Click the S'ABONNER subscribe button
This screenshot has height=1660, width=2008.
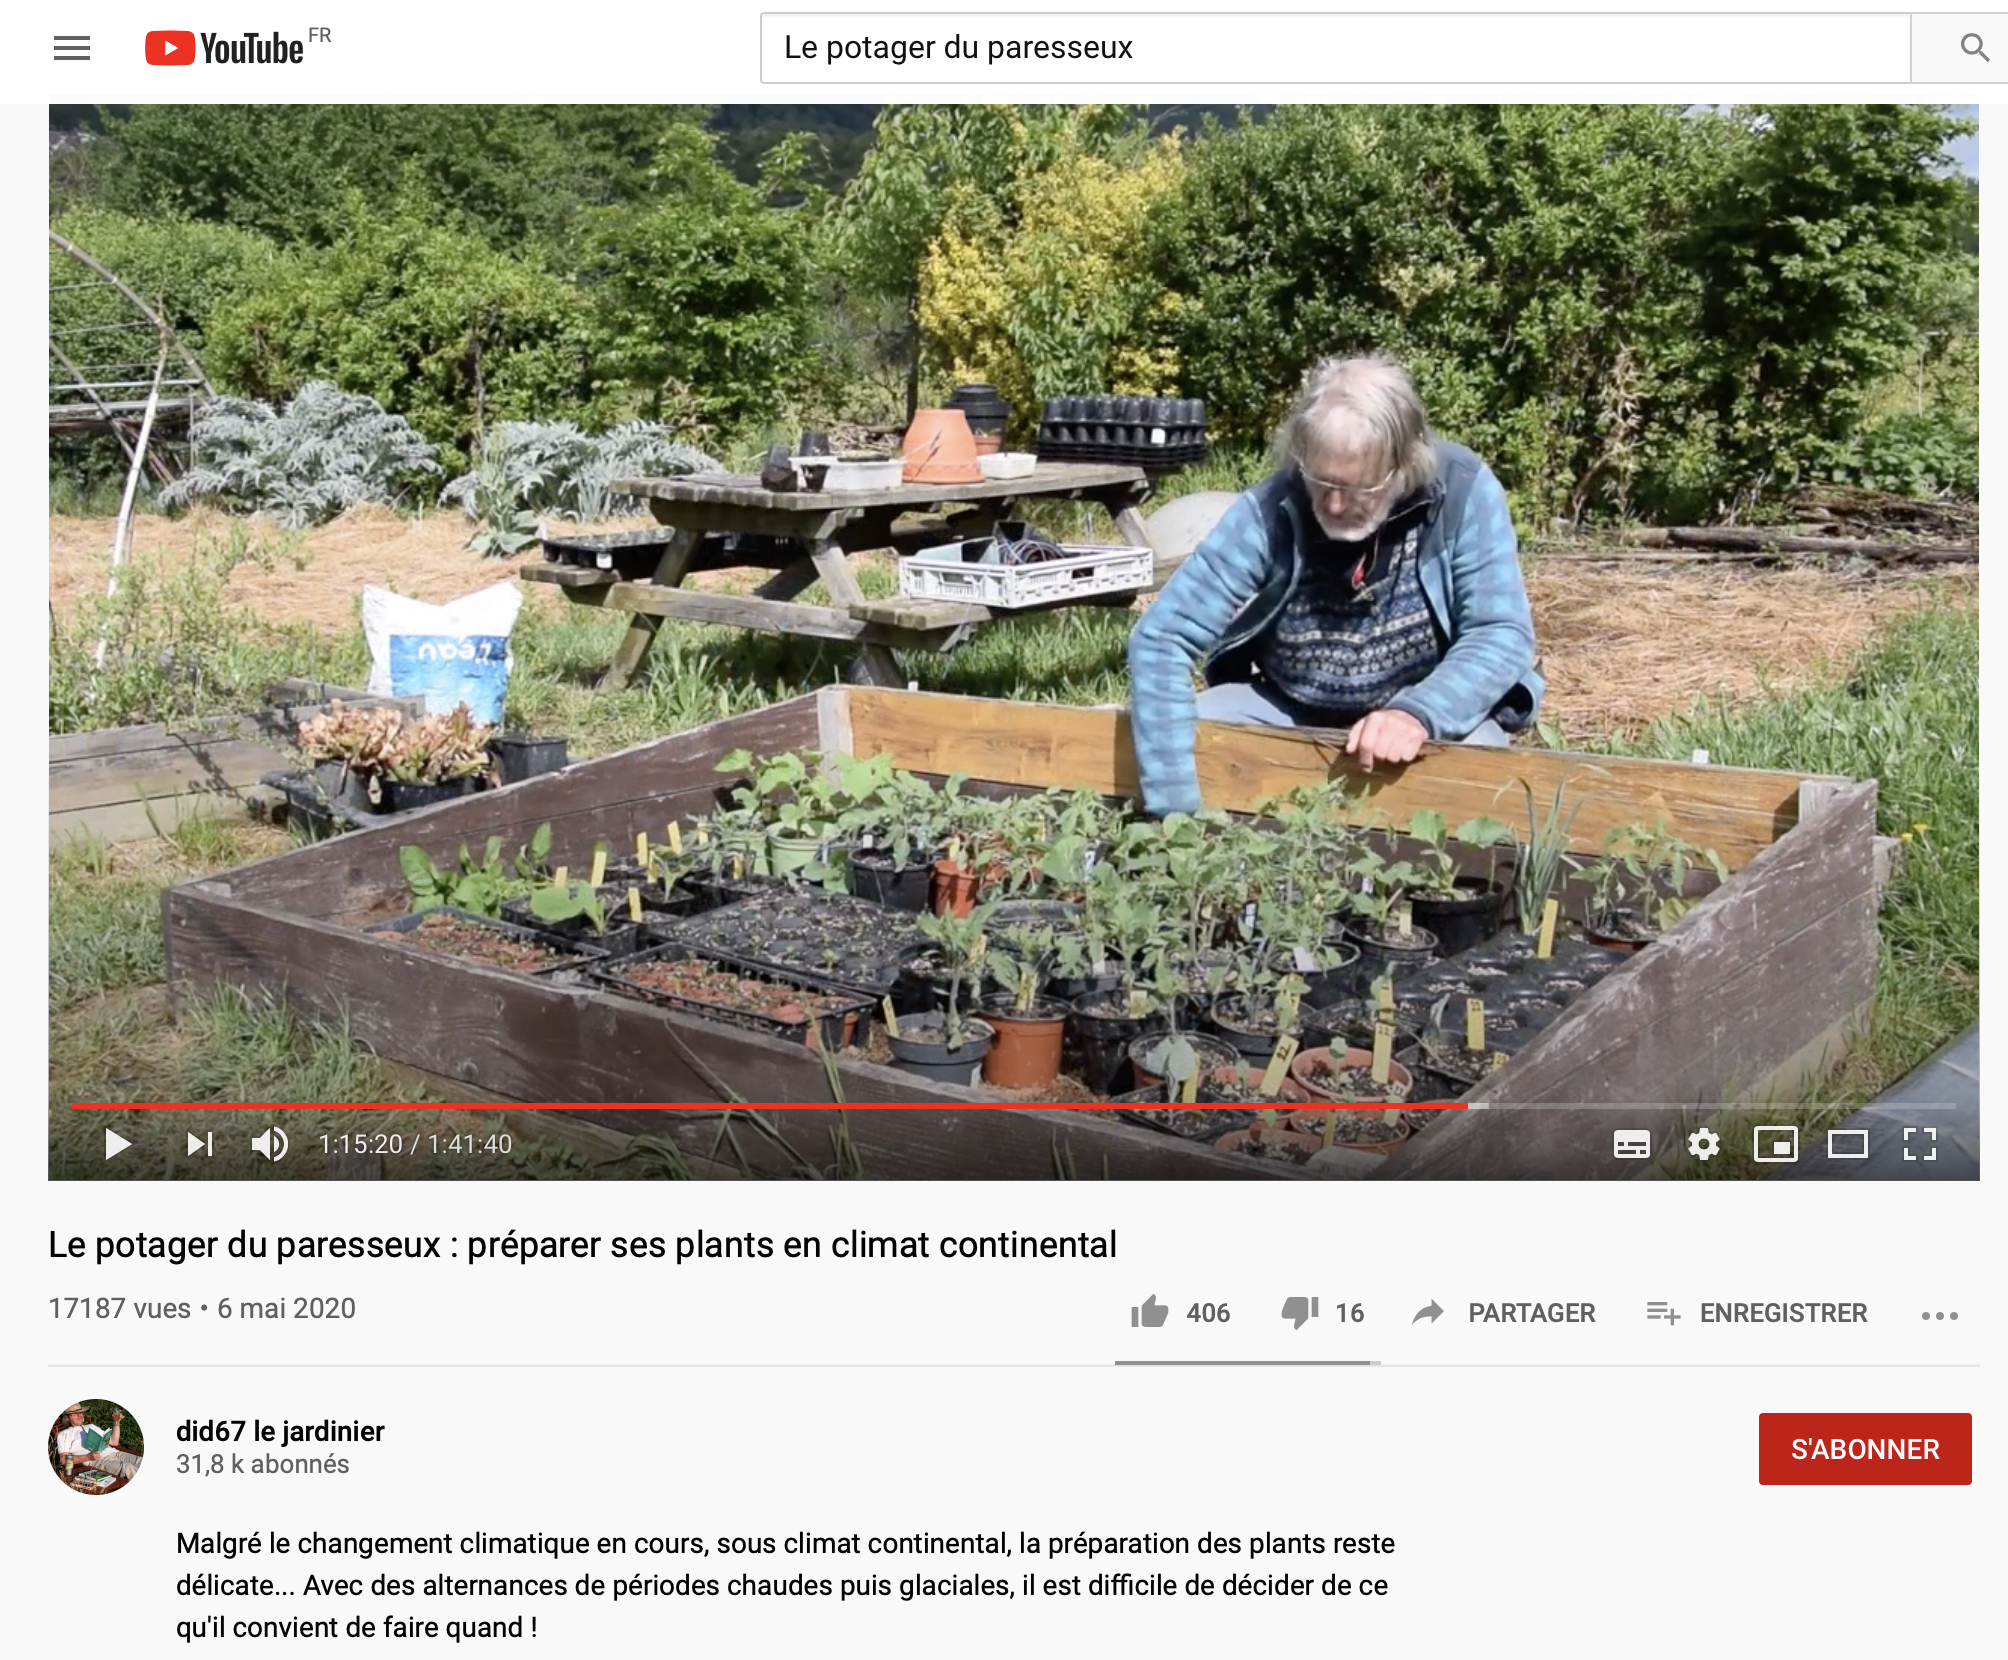coord(1865,1448)
